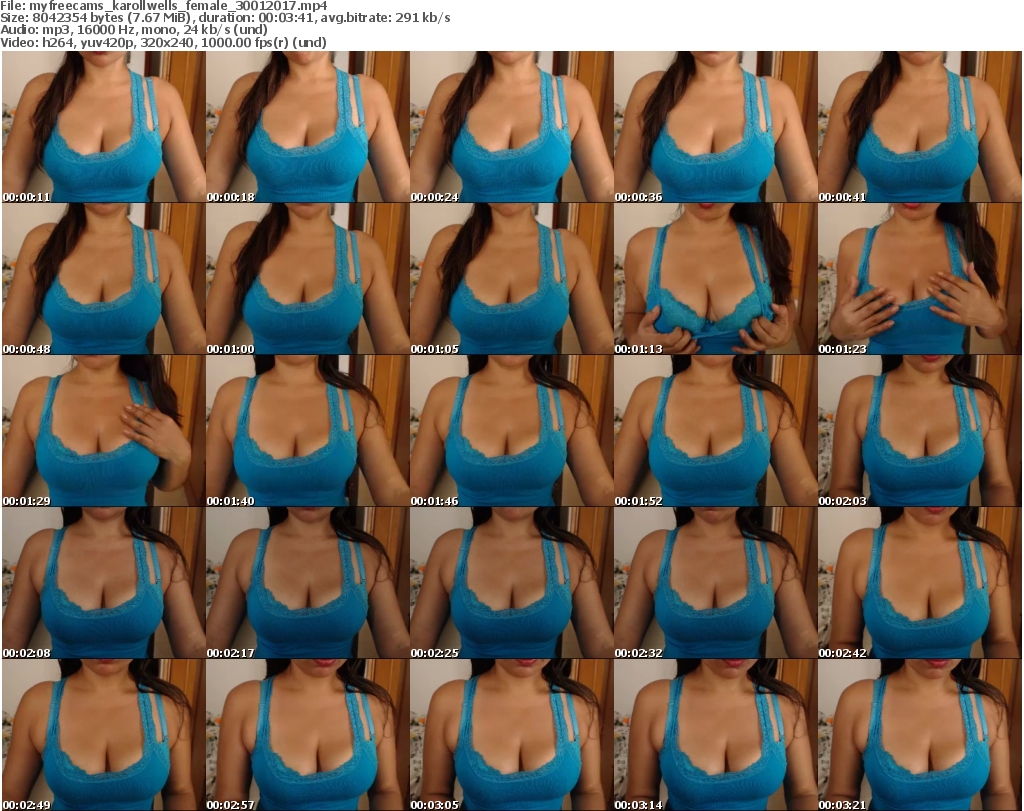1024x811 pixels.
Task: Select the thumbnail stamped 00:02:57
Action: [x=308, y=735]
